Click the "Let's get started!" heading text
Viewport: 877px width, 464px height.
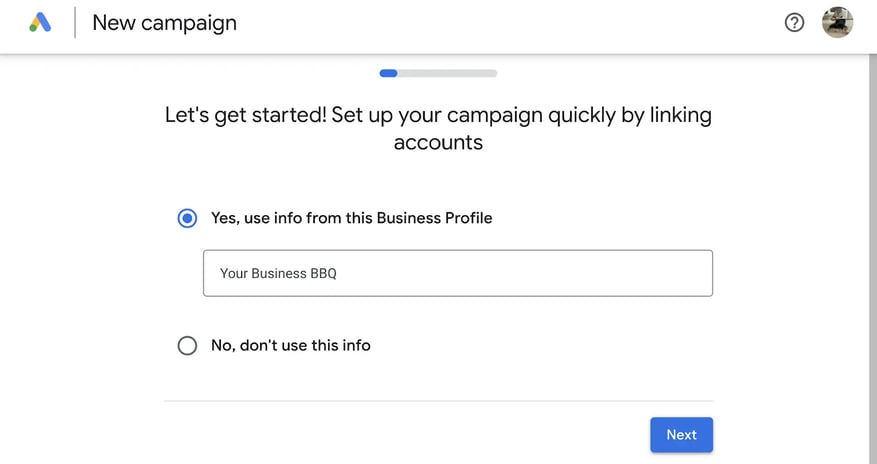[x=245, y=115]
